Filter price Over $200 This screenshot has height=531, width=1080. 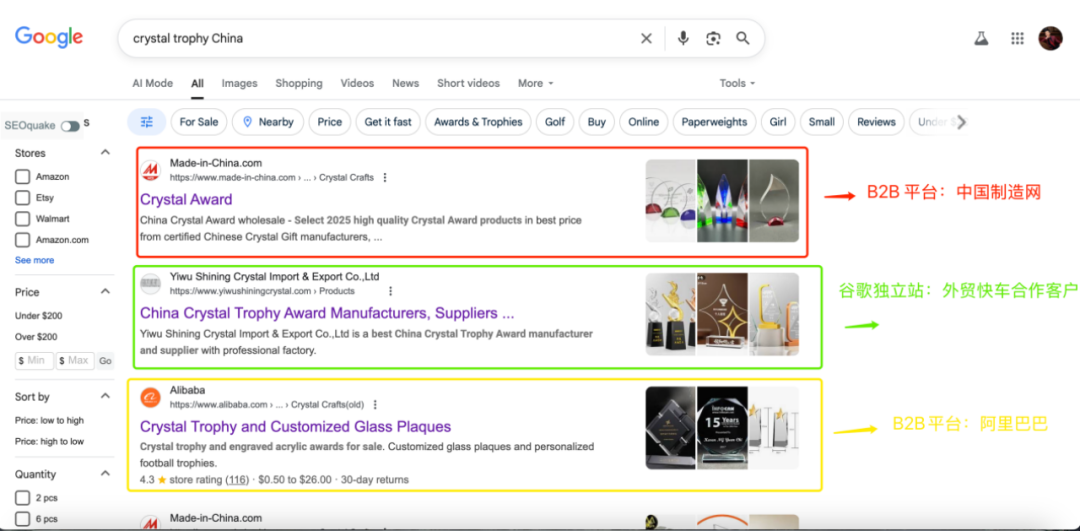(37, 337)
